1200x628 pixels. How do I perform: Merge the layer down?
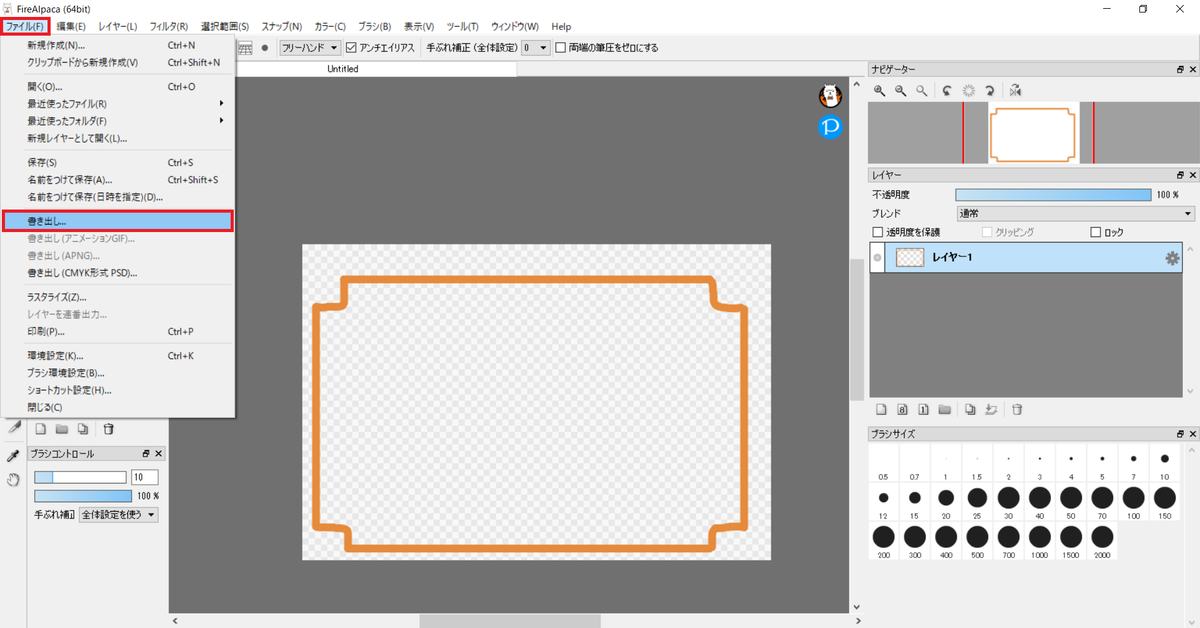pos(991,409)
